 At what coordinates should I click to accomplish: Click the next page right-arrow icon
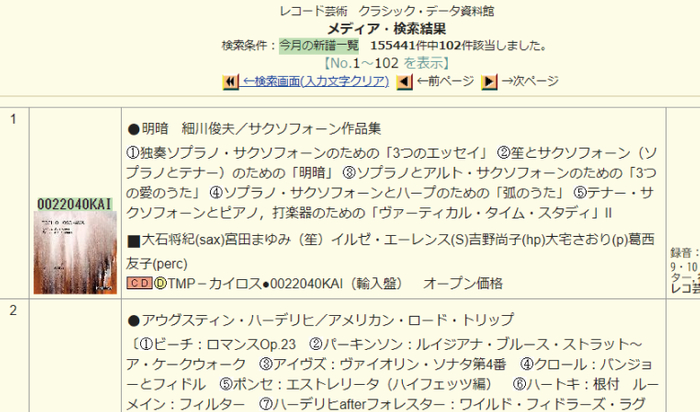pos(489,81)
